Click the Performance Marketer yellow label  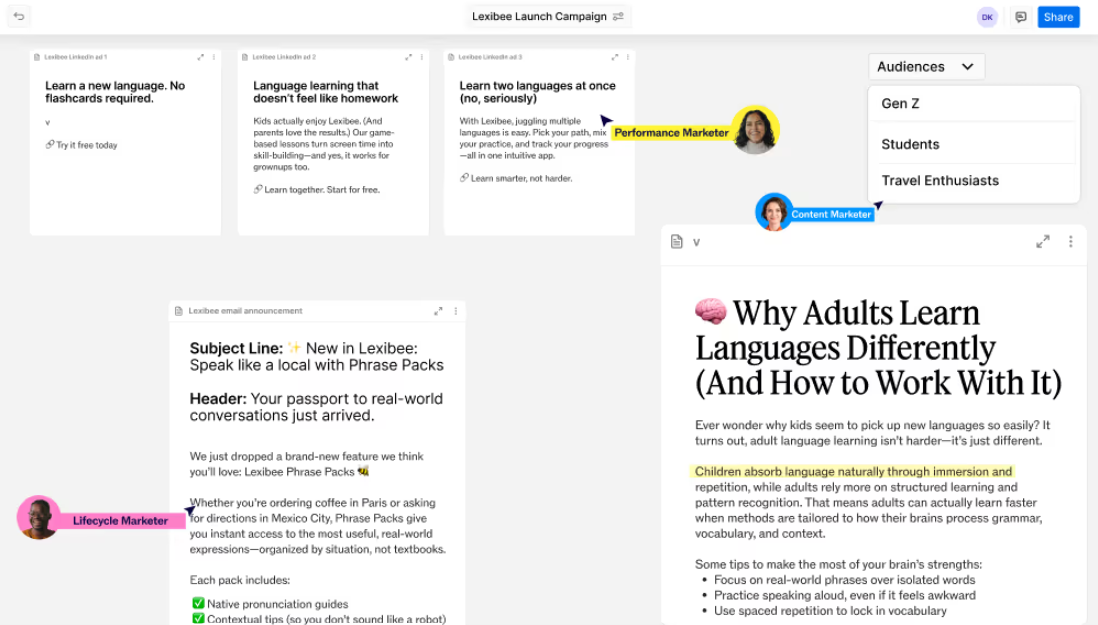point(672,133)
